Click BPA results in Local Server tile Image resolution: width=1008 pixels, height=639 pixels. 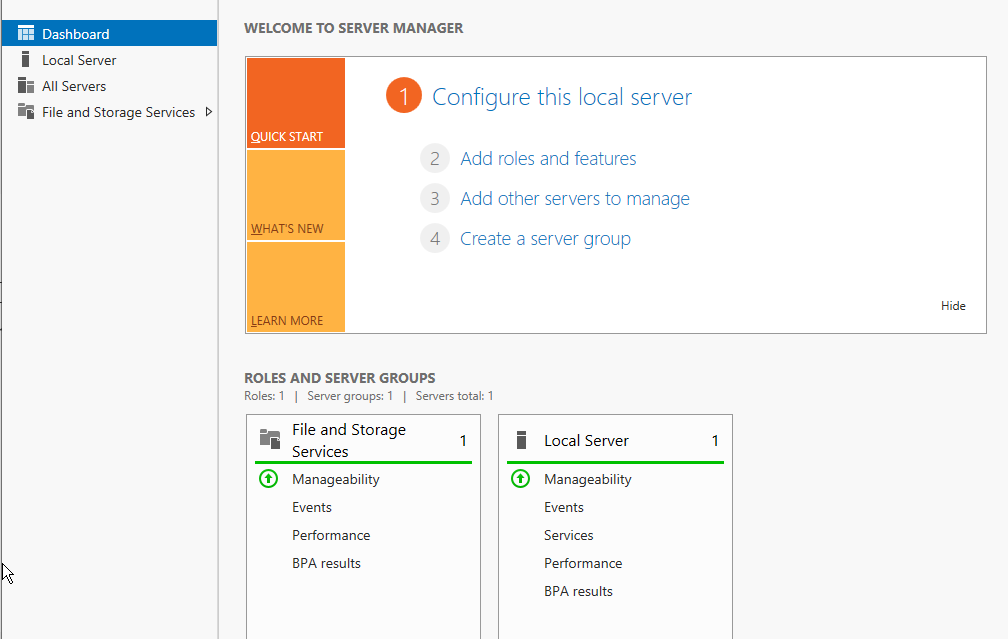click(x=579, y=591)
